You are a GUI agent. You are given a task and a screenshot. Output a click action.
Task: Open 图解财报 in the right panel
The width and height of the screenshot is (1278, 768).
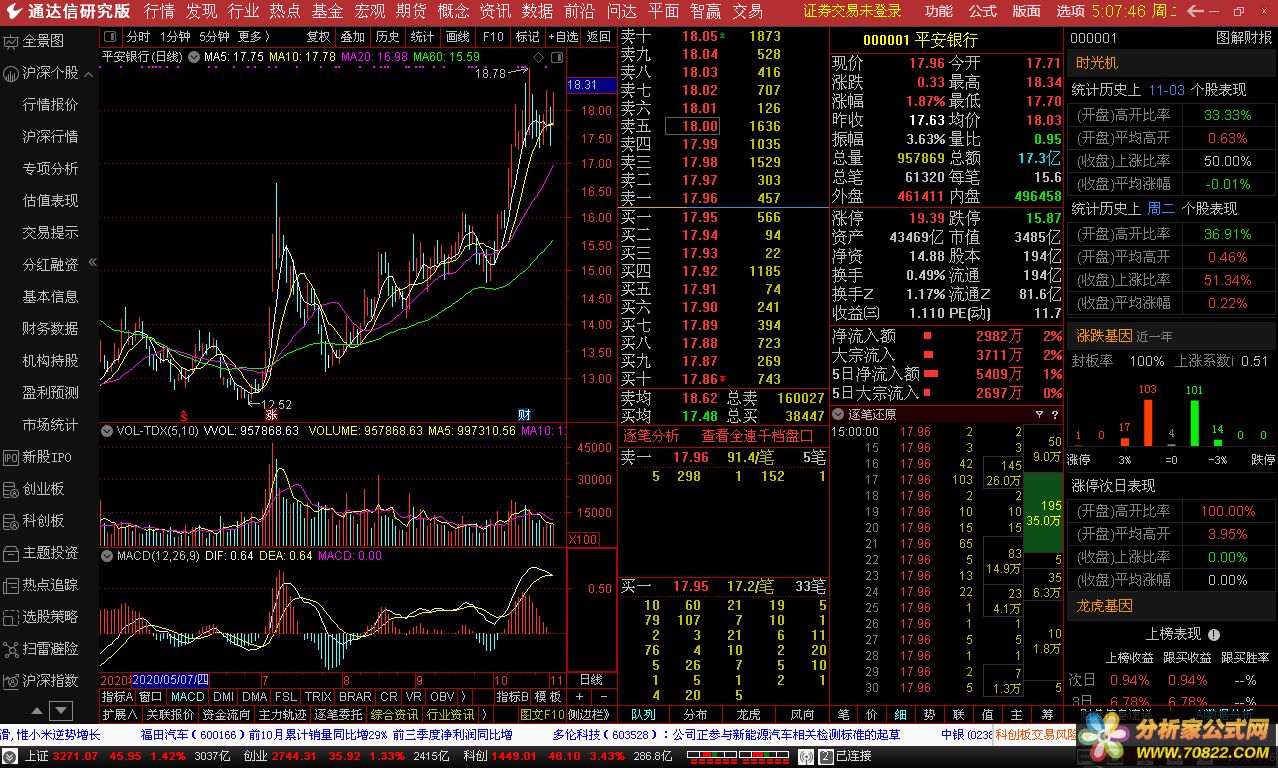pyautogui.click(x=1244, y=38)
